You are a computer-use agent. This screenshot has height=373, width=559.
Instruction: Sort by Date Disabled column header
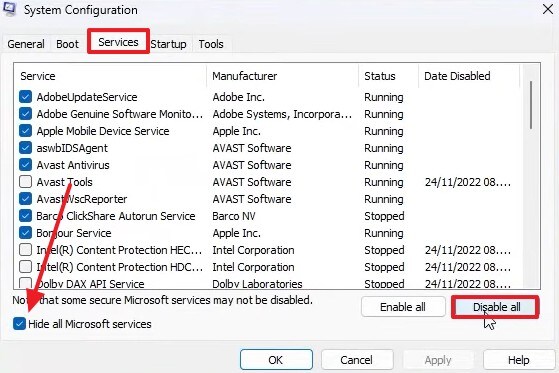pyautogui.click(x=469, y=76)
